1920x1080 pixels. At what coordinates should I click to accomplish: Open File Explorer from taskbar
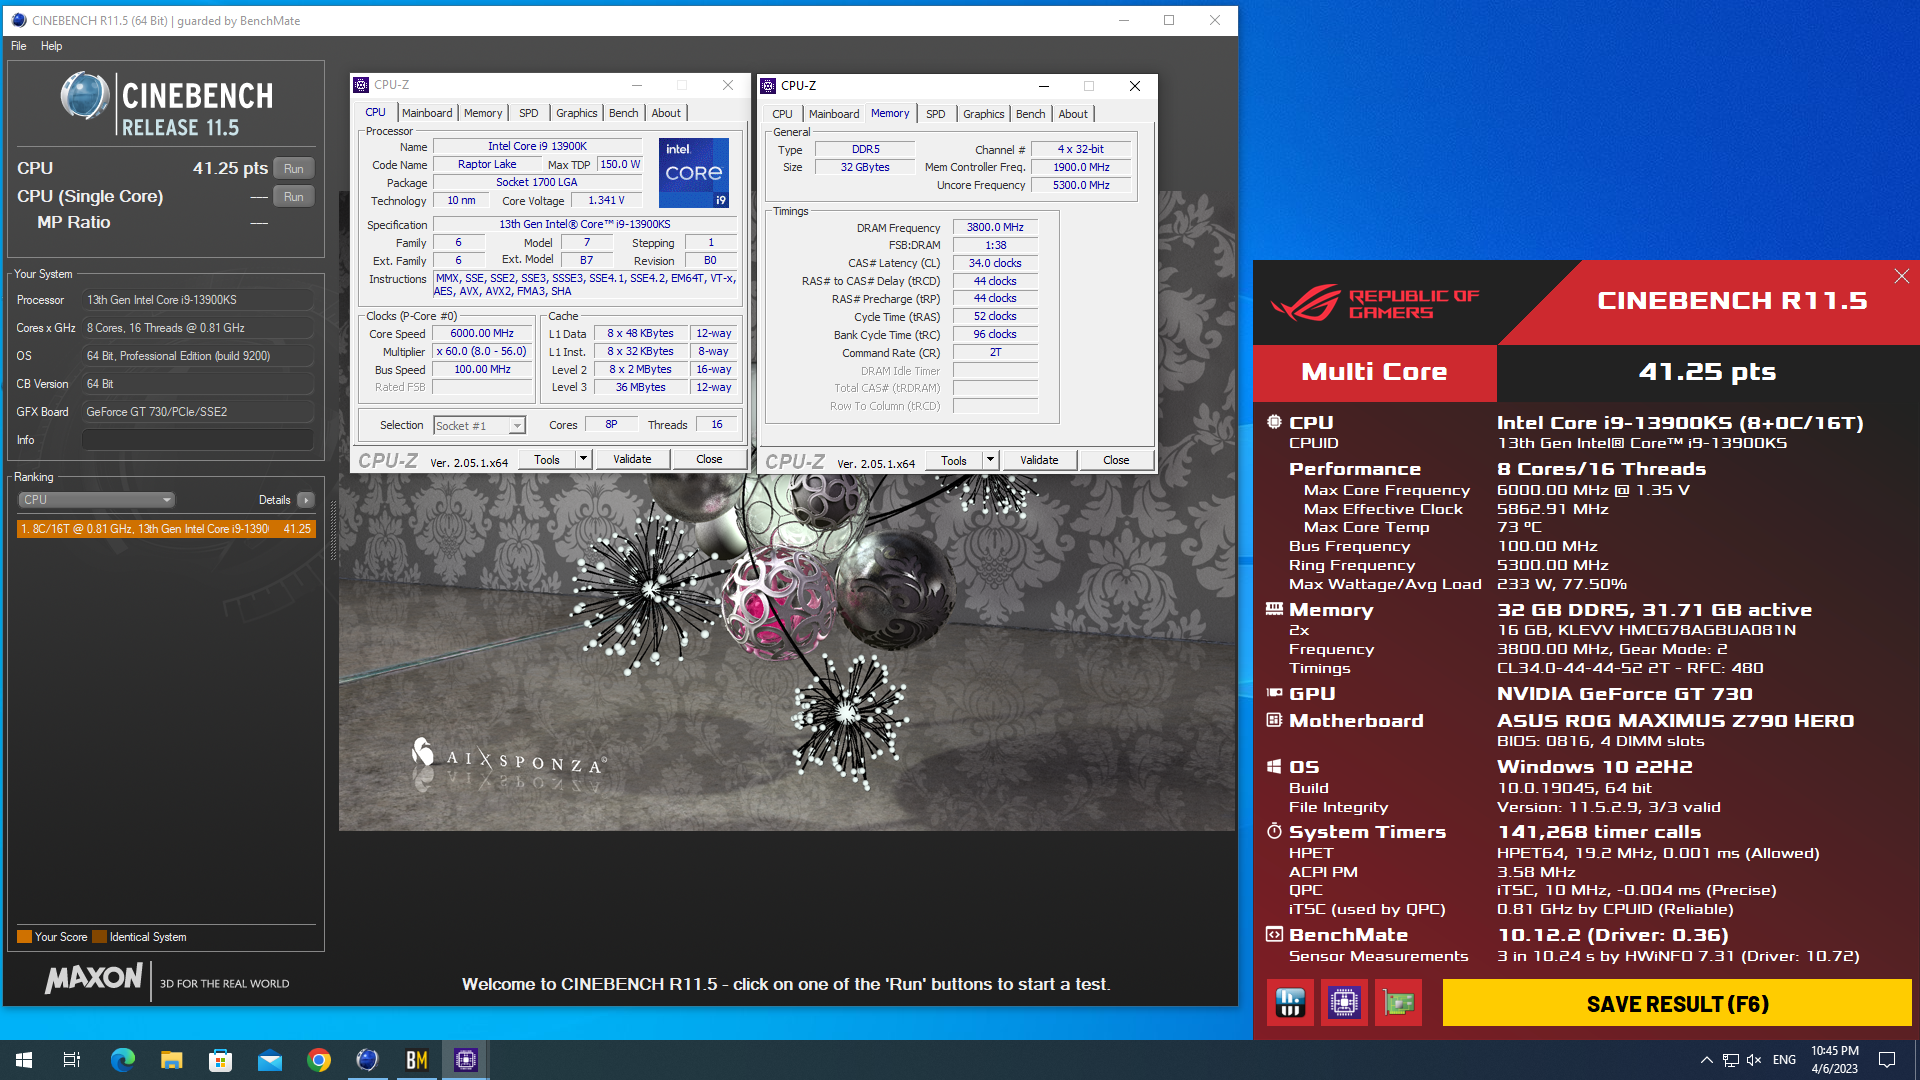(171, 1060)
